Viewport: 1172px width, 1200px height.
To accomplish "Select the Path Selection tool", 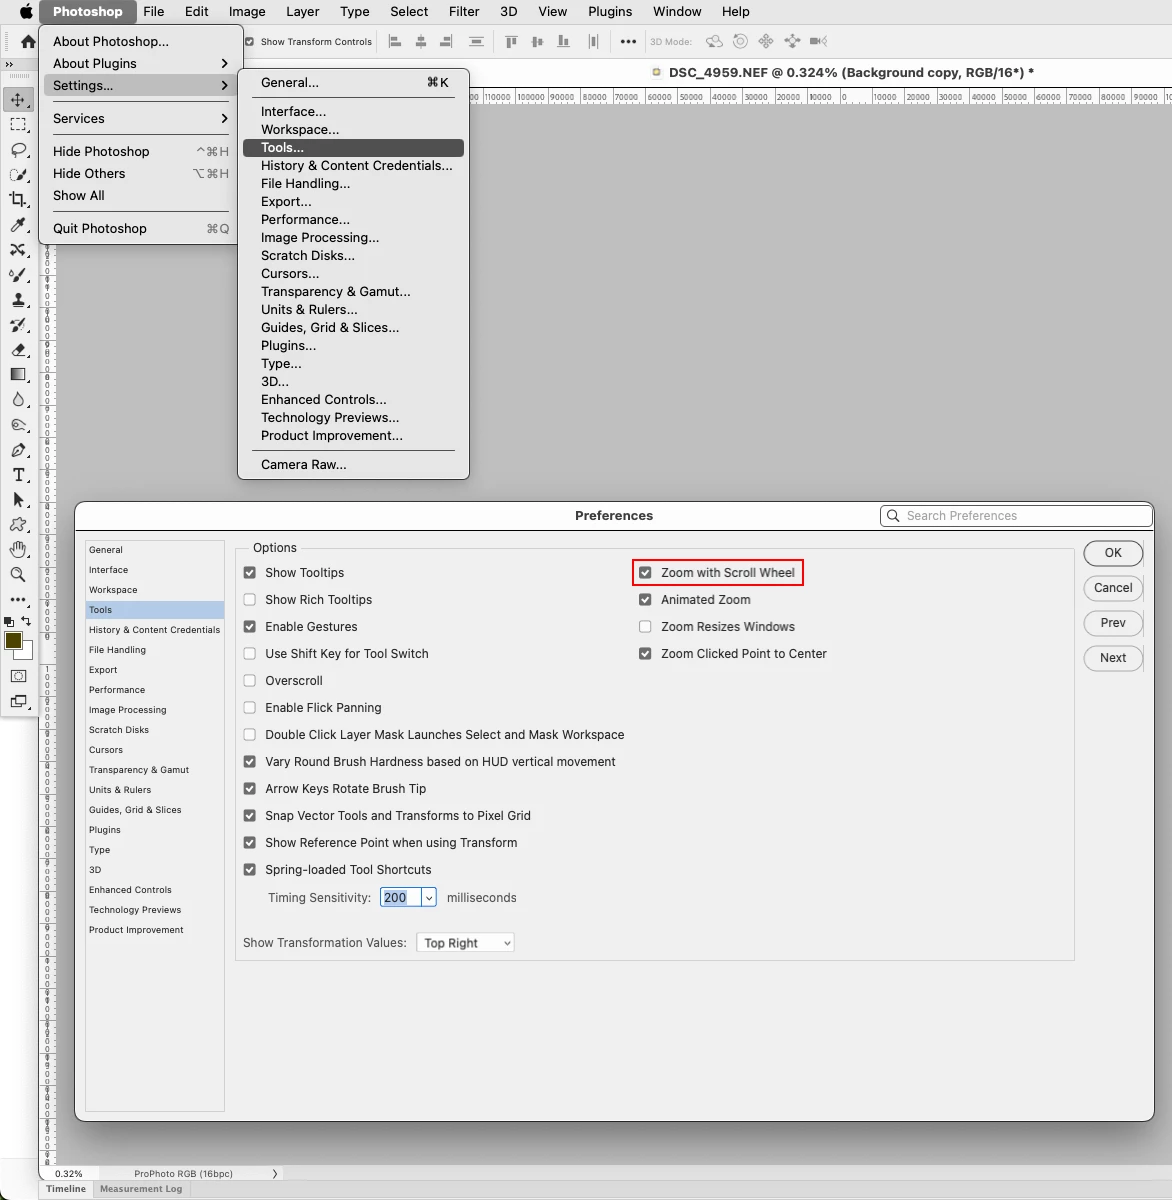I will point(18,500).
